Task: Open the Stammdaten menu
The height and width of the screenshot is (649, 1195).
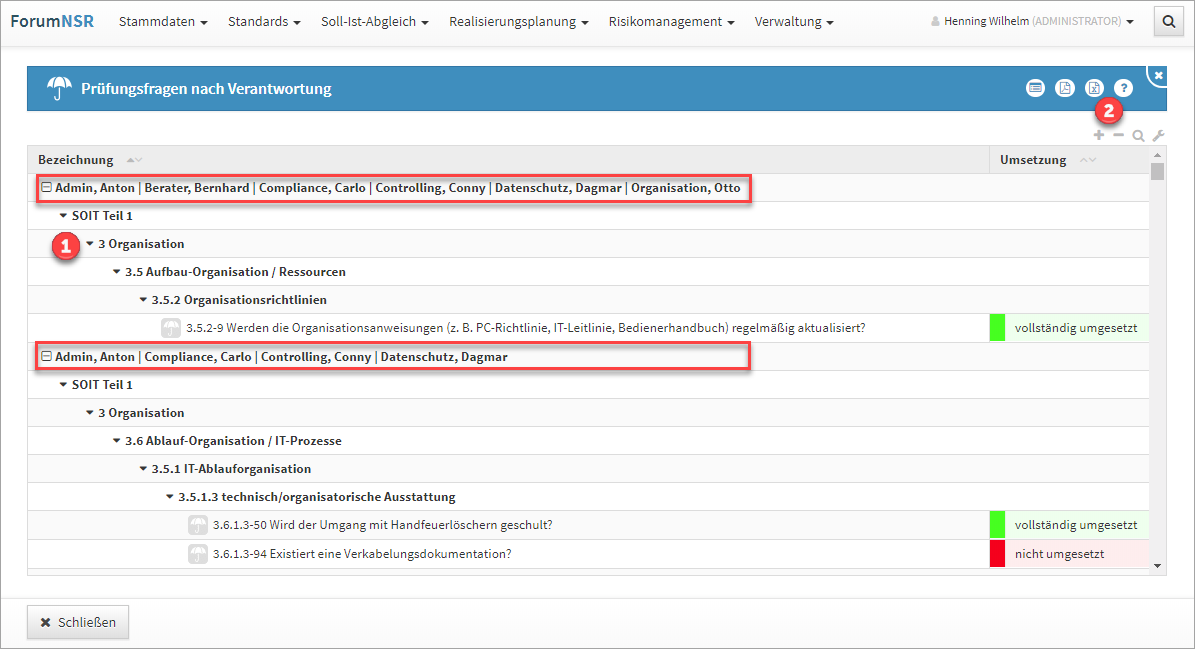Action: (x=162, y=21)
